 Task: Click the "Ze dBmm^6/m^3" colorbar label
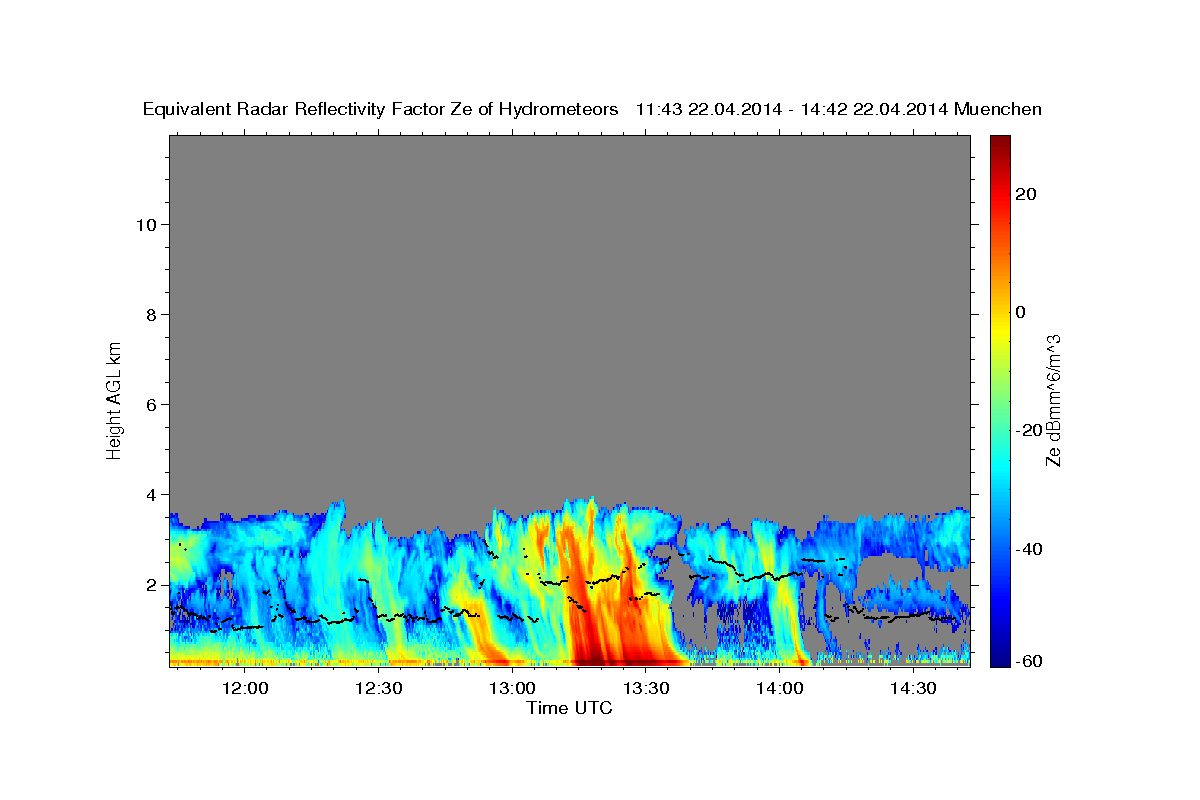(x=1054, y=400)
